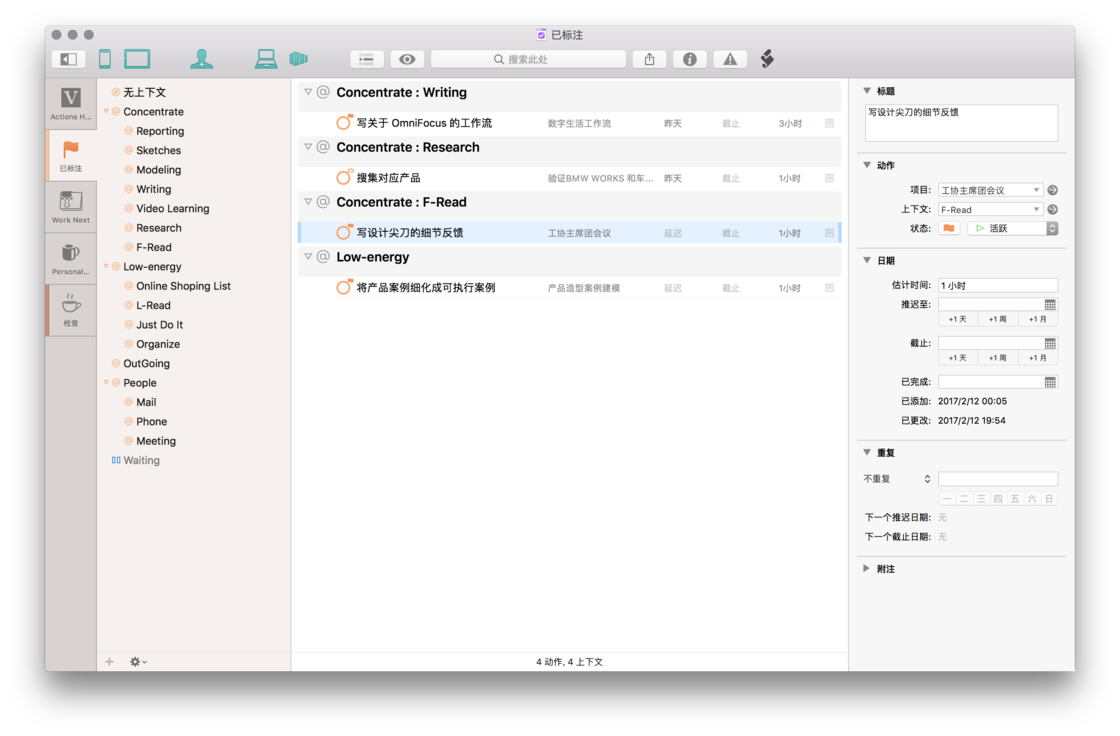Toggle the inspector info button
The image size is (1120, 736).
tap(689, 59)
